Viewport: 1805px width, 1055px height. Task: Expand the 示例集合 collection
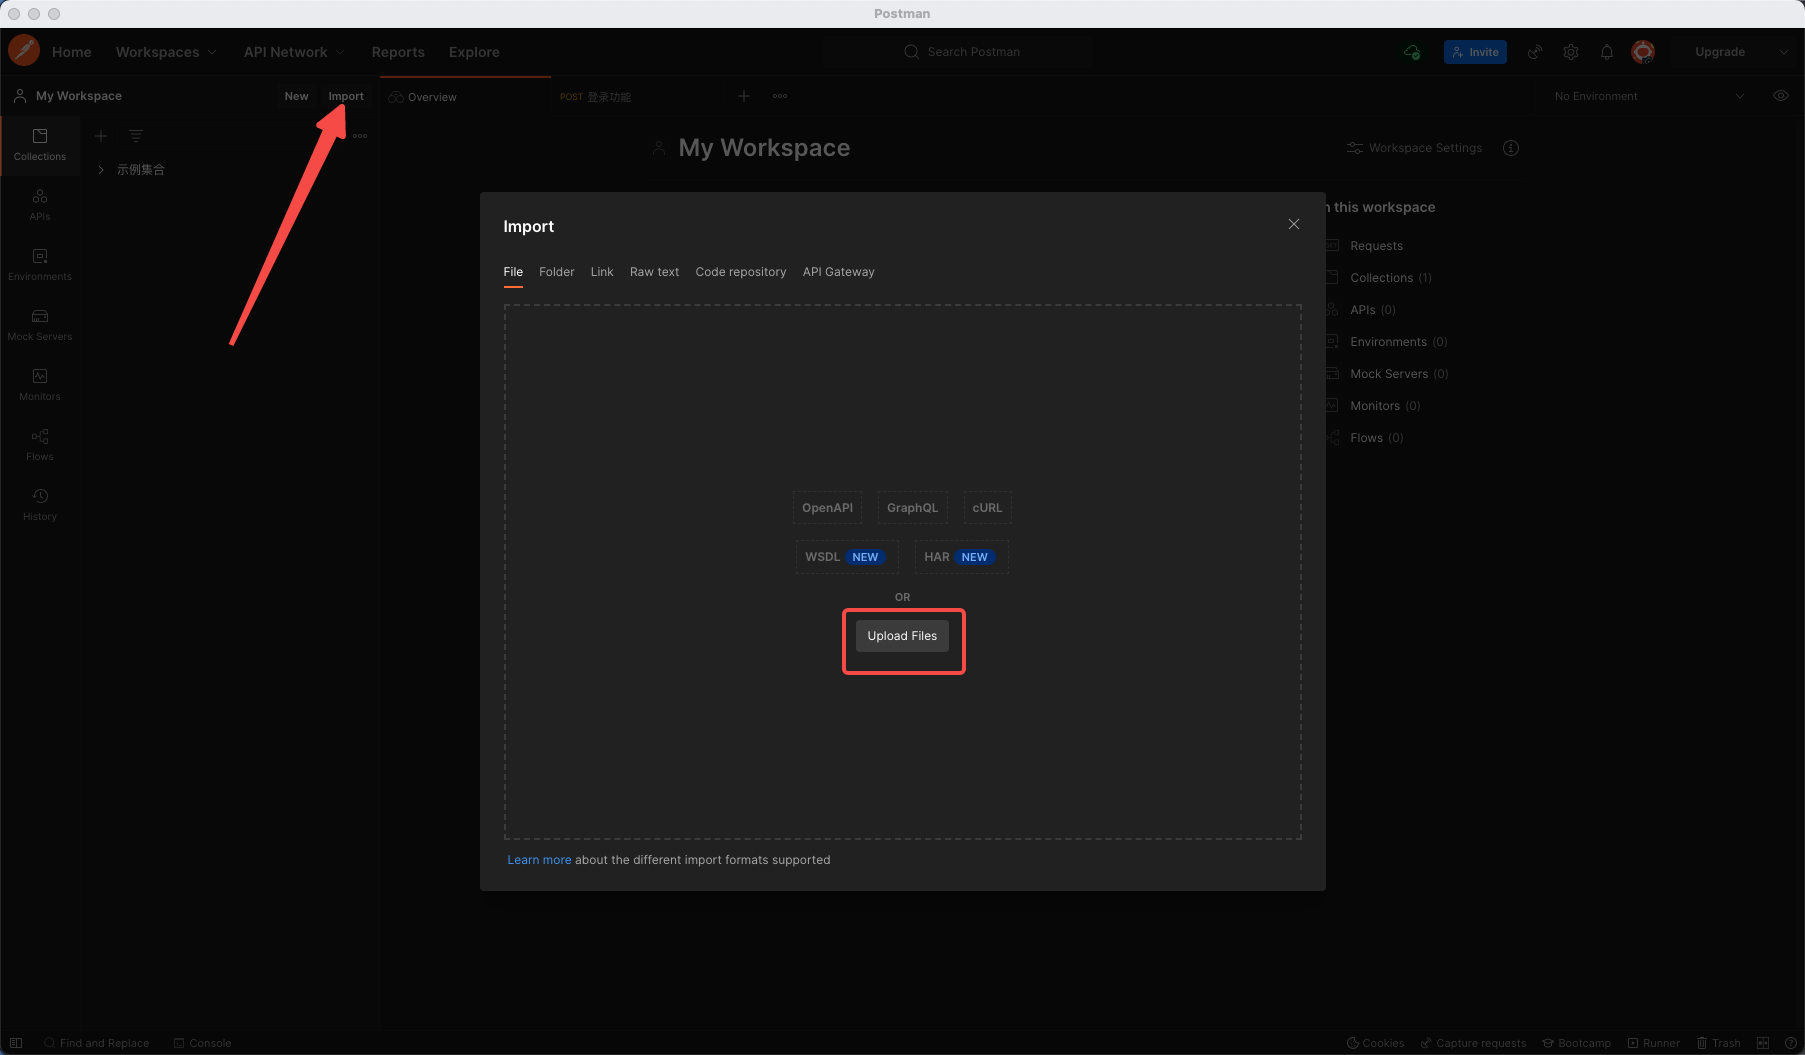point(101,170)
